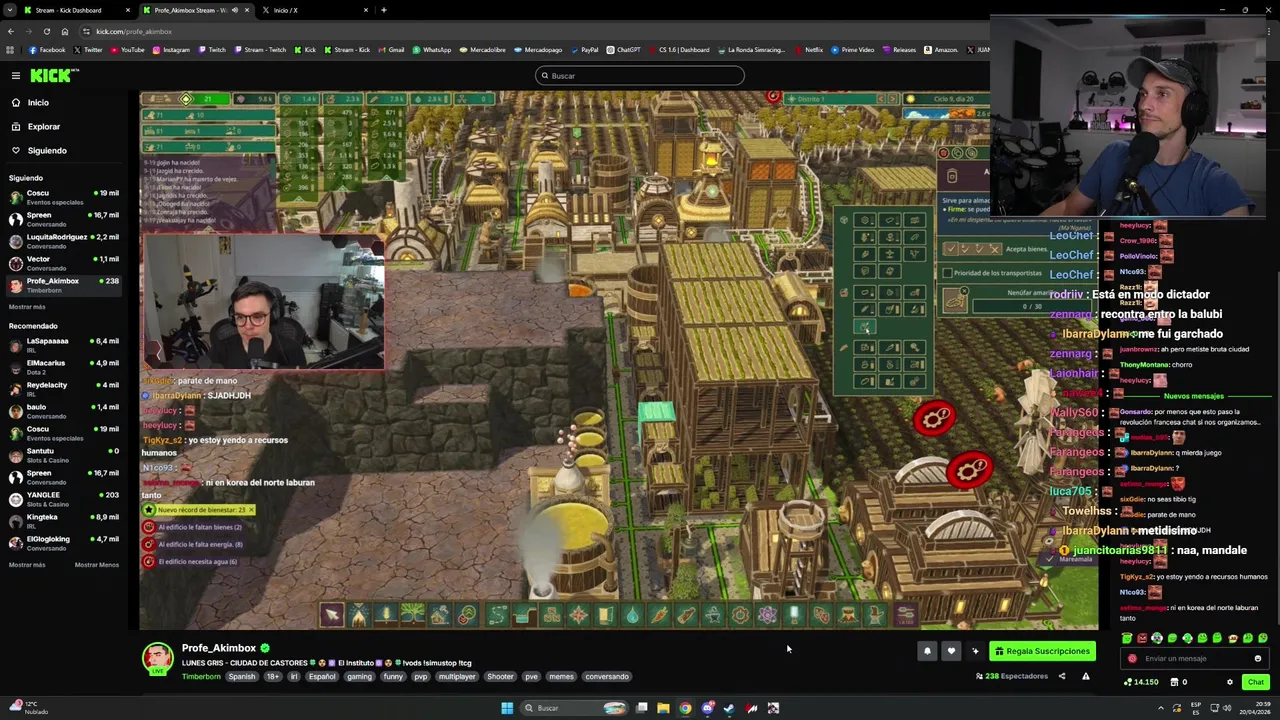Open the WhatsApp bookmark
Image resolution: width=1280 pixels, height=720 pixels.
point(431,50)
